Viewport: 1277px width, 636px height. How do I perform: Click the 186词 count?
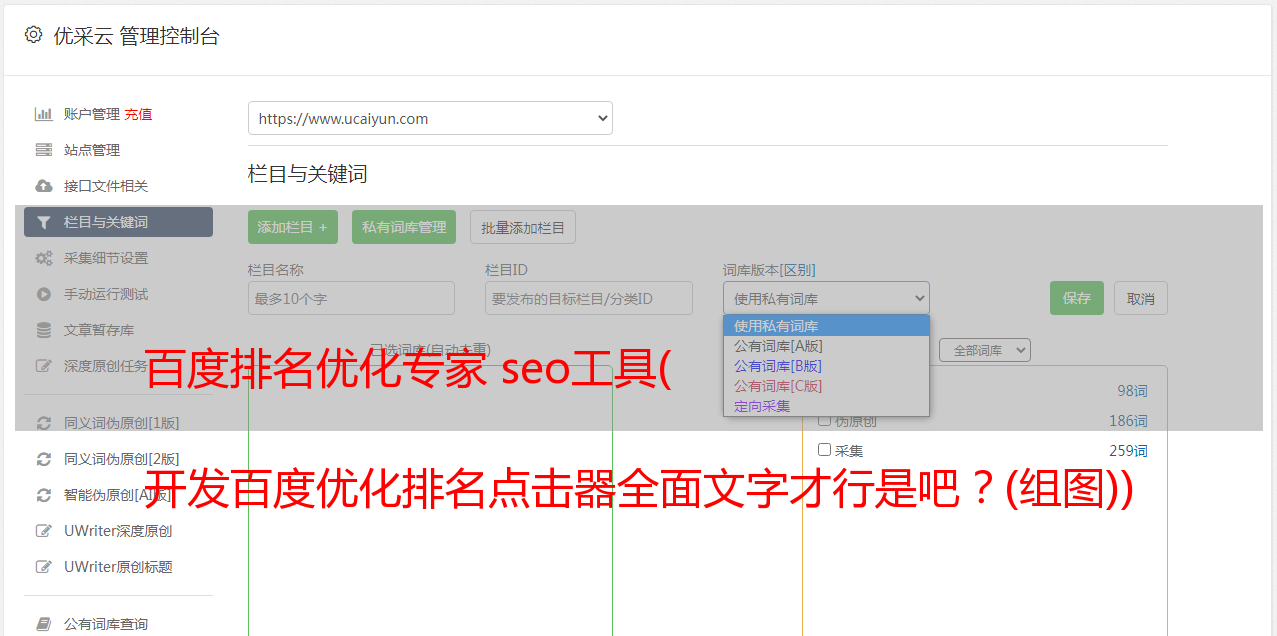(x=1128, y=421)
